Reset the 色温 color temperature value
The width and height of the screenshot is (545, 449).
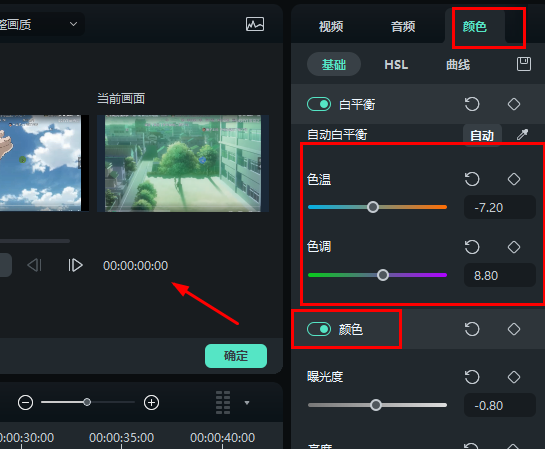472,179
